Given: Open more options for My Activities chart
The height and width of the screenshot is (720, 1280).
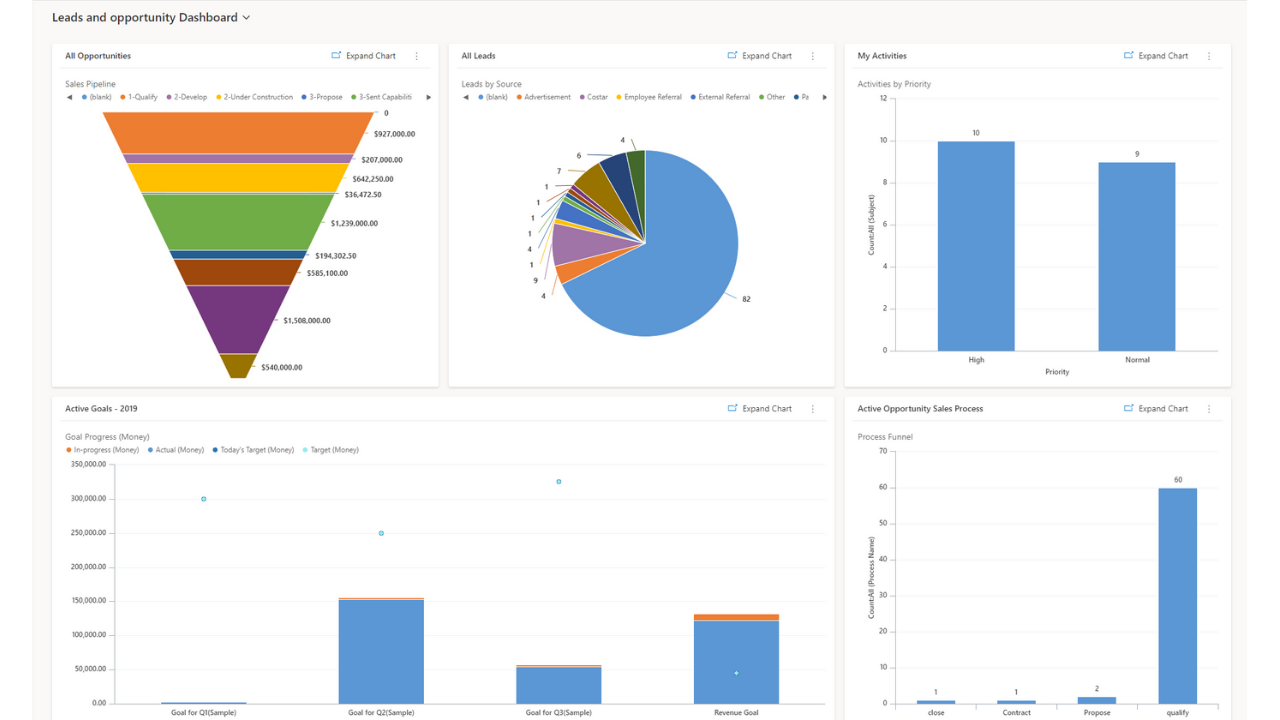Looking at the screenshot, I should 1209,56.
